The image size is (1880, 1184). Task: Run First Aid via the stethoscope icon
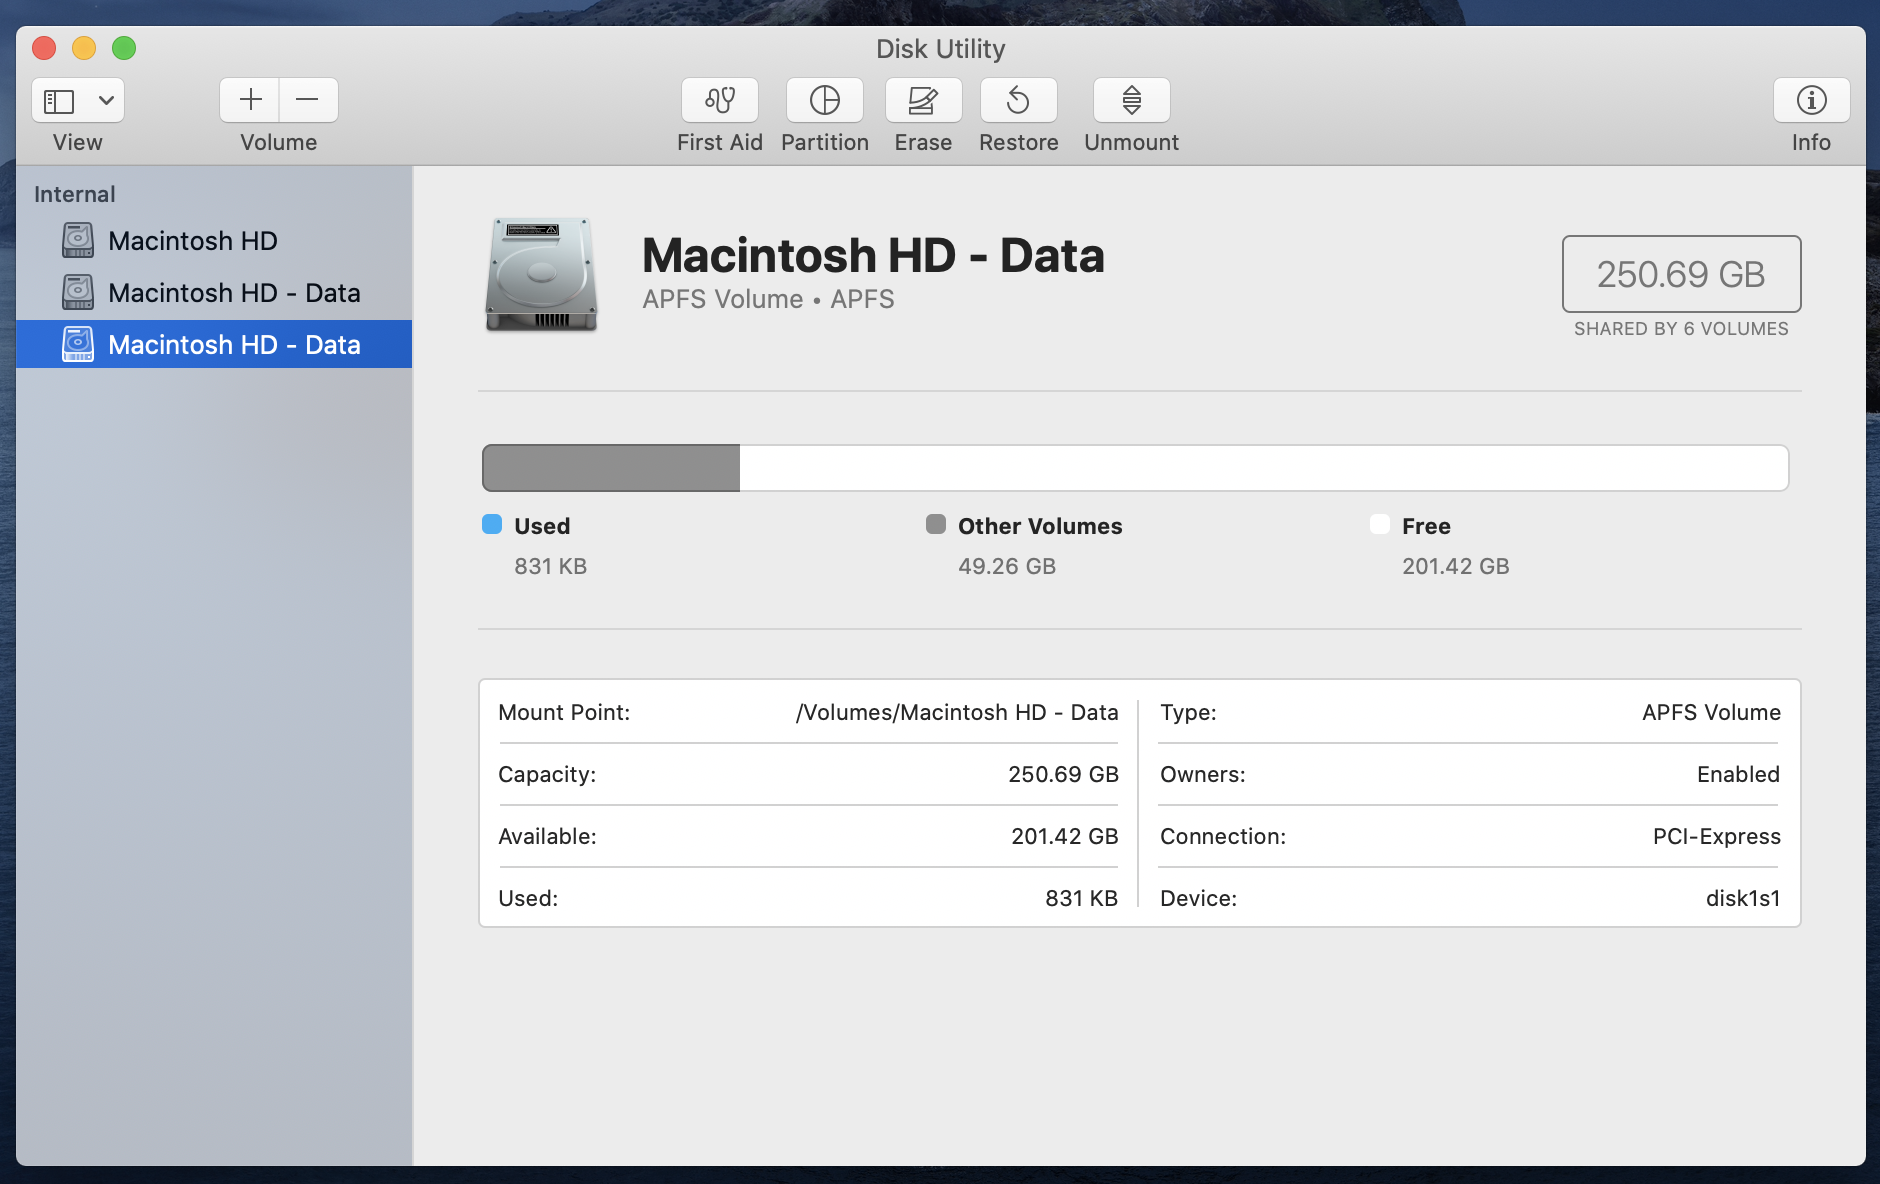pyautogui.click(x=720, y=100)
